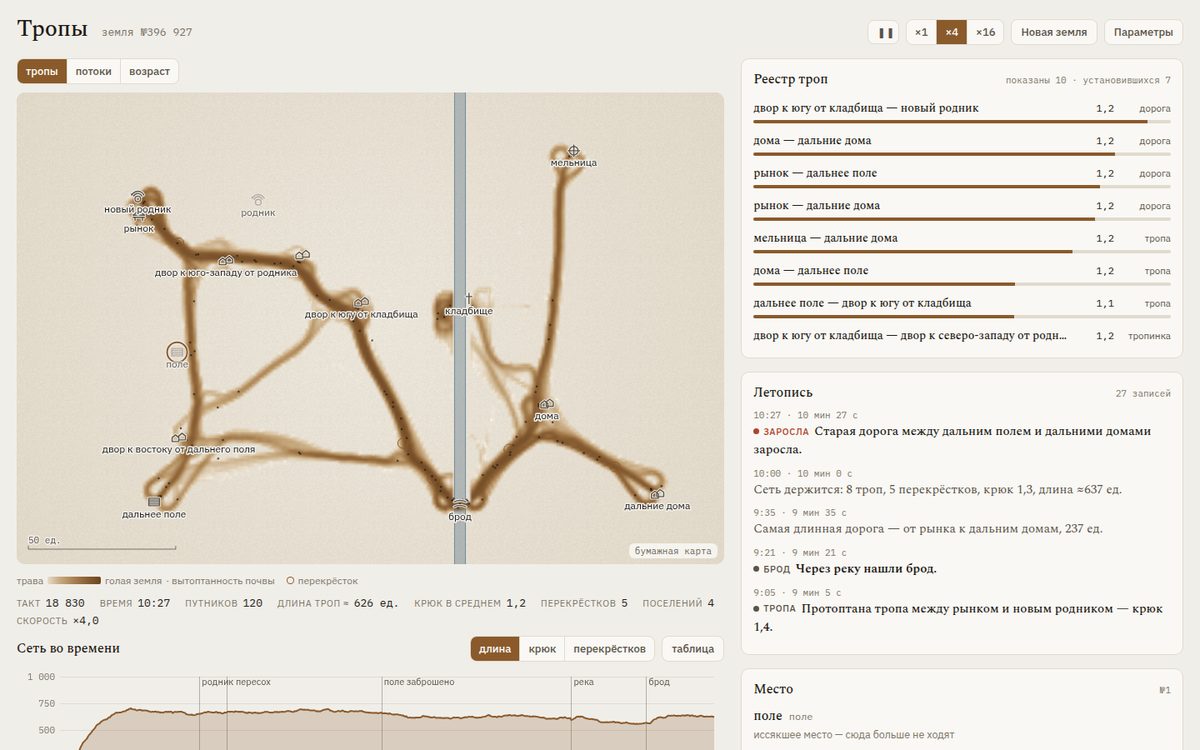Click the progress bar under дома — дальнее поле
1200x750 pixels.
pyautogui.click(x=961, y=284)
